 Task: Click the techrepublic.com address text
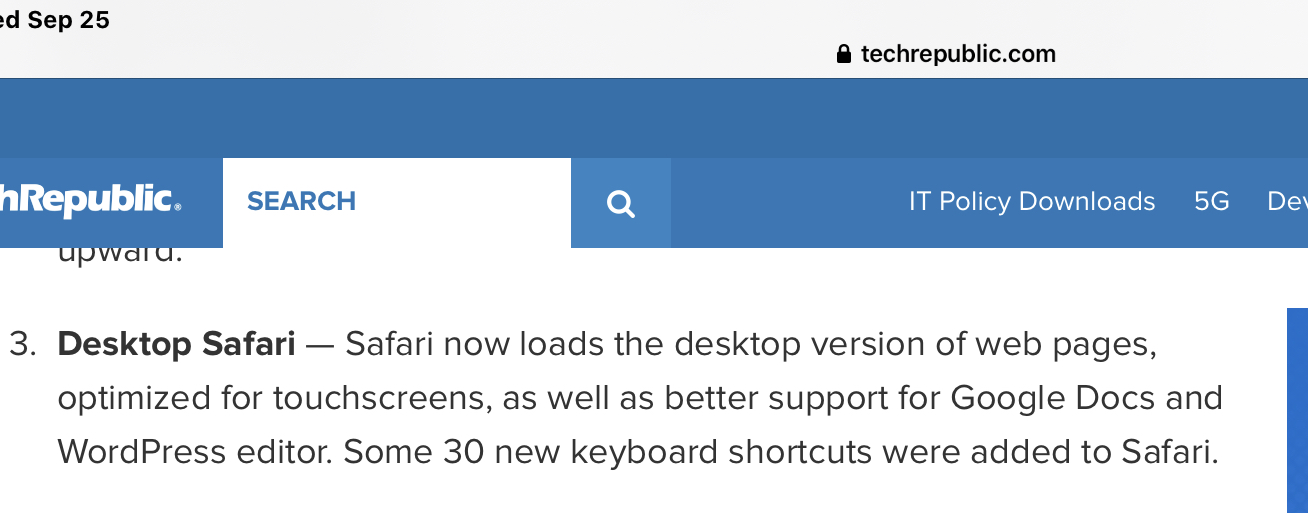[x=958, y=54]
